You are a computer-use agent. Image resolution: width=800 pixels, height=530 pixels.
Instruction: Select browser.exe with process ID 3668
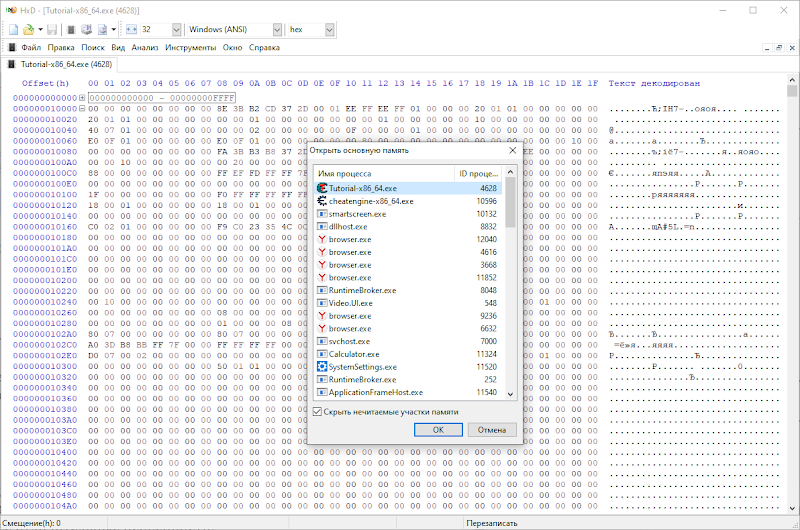408,265
